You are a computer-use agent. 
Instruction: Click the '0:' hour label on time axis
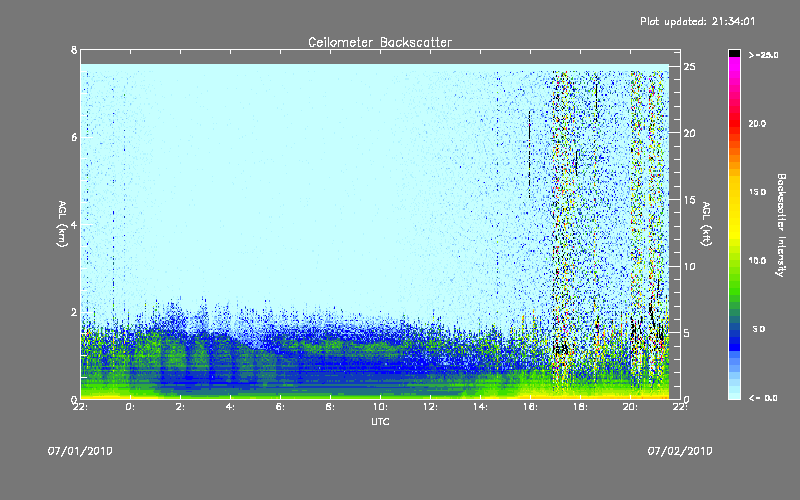click(x=130, y=407)
